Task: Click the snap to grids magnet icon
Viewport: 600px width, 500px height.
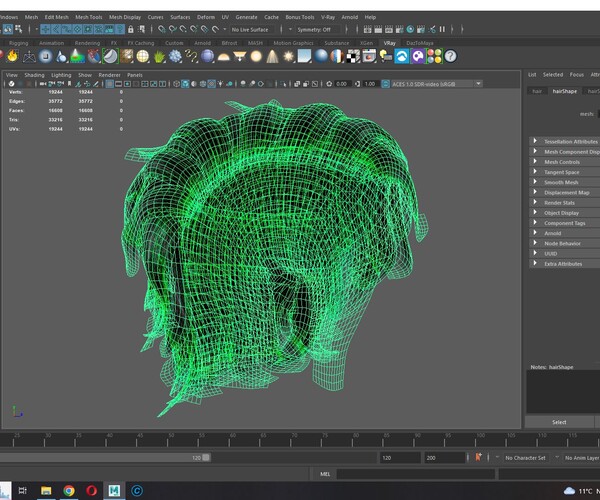Action: 162,29
